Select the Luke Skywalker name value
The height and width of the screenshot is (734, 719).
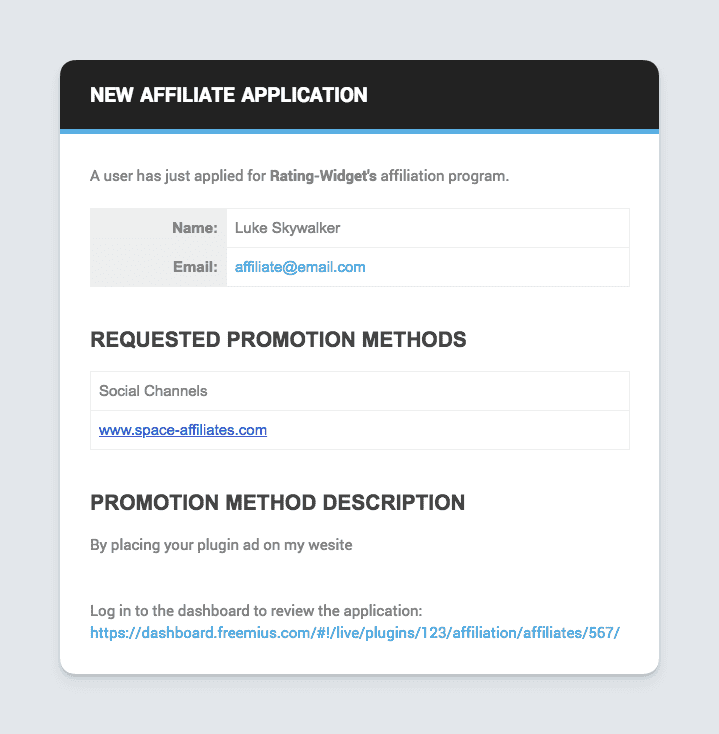pos(287,228)
